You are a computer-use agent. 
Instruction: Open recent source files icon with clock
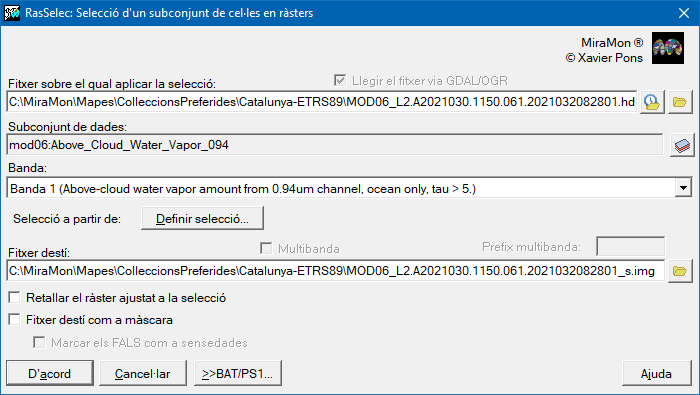[x=652, y=102]
